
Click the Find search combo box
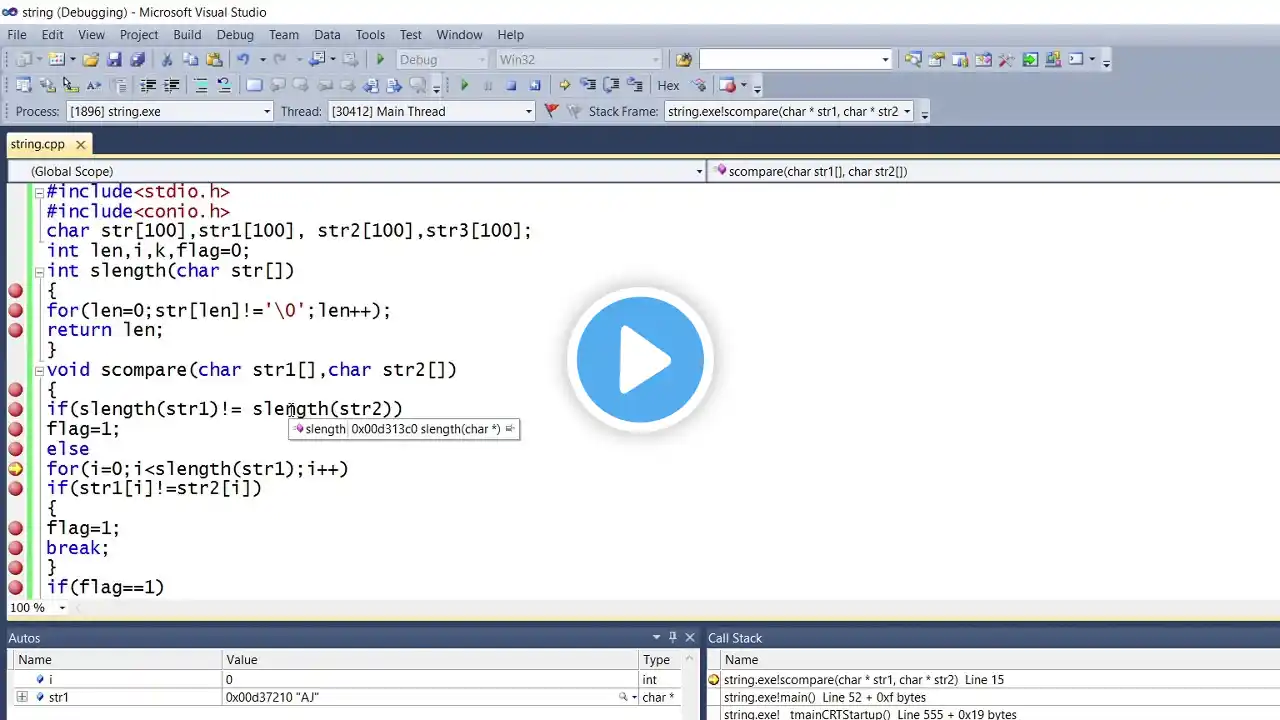click(795, 60)
